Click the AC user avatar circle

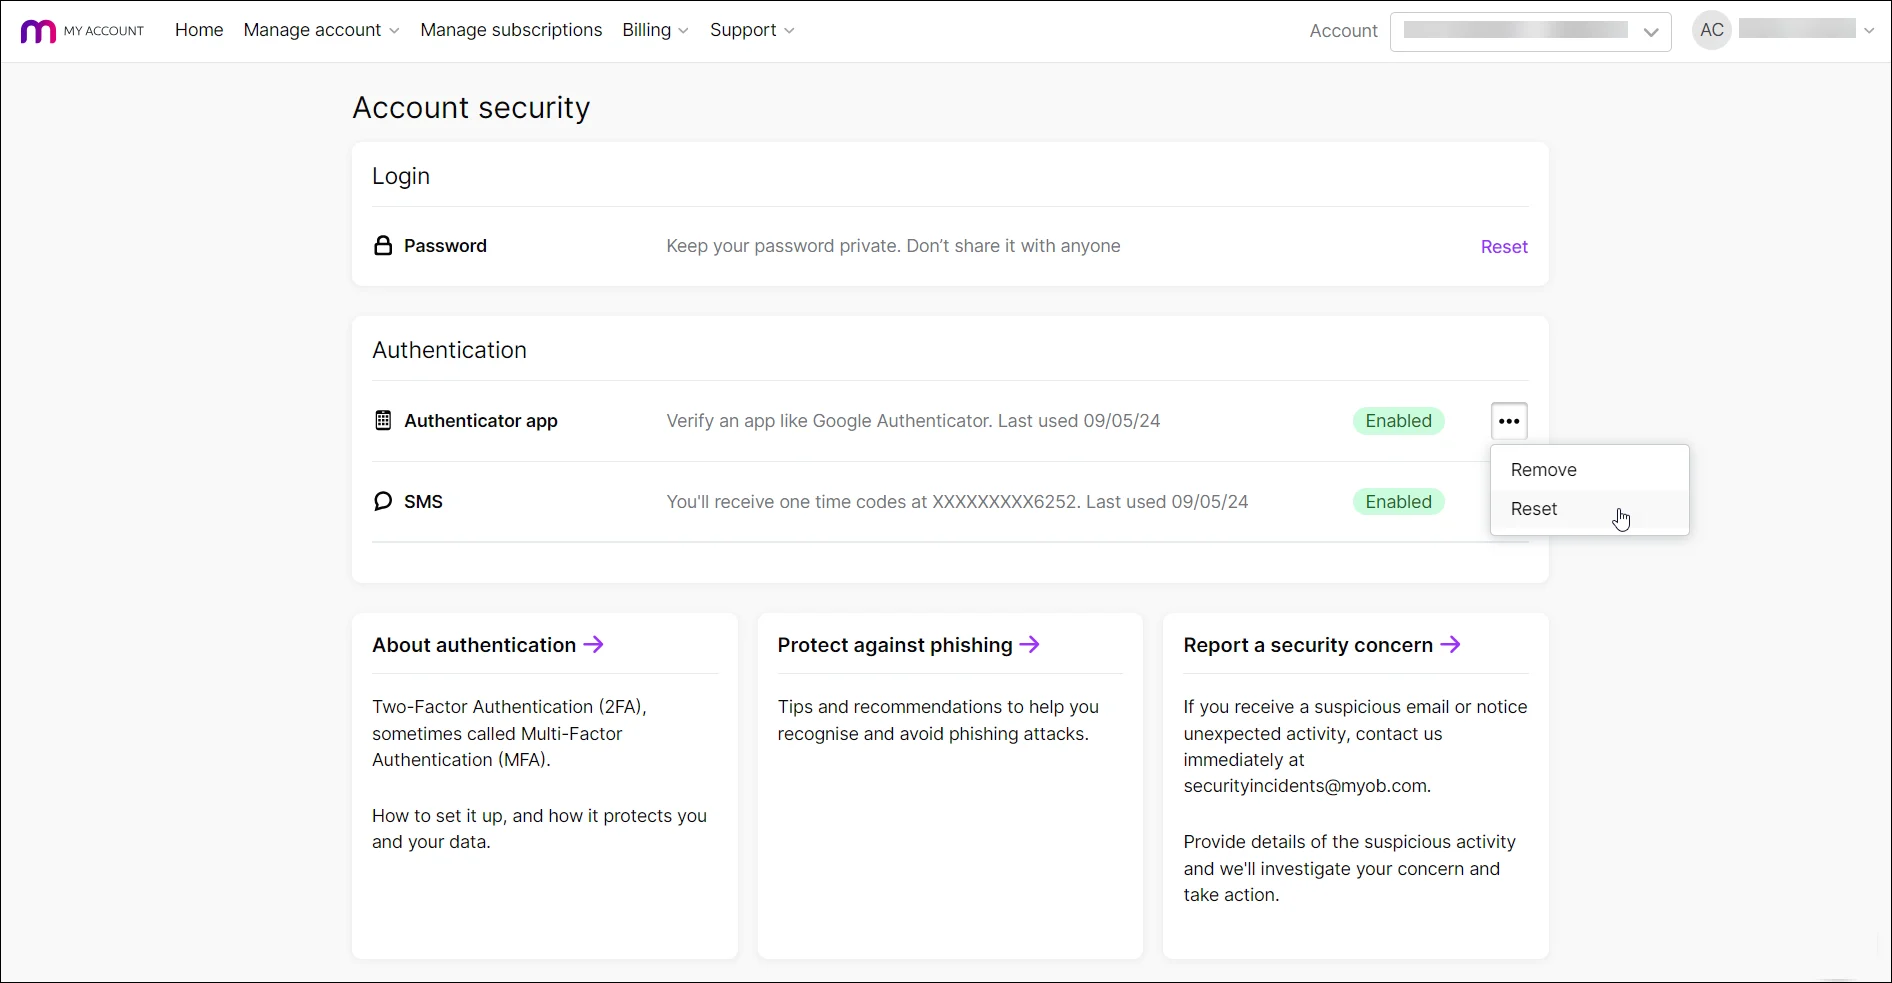point(1711,31)
